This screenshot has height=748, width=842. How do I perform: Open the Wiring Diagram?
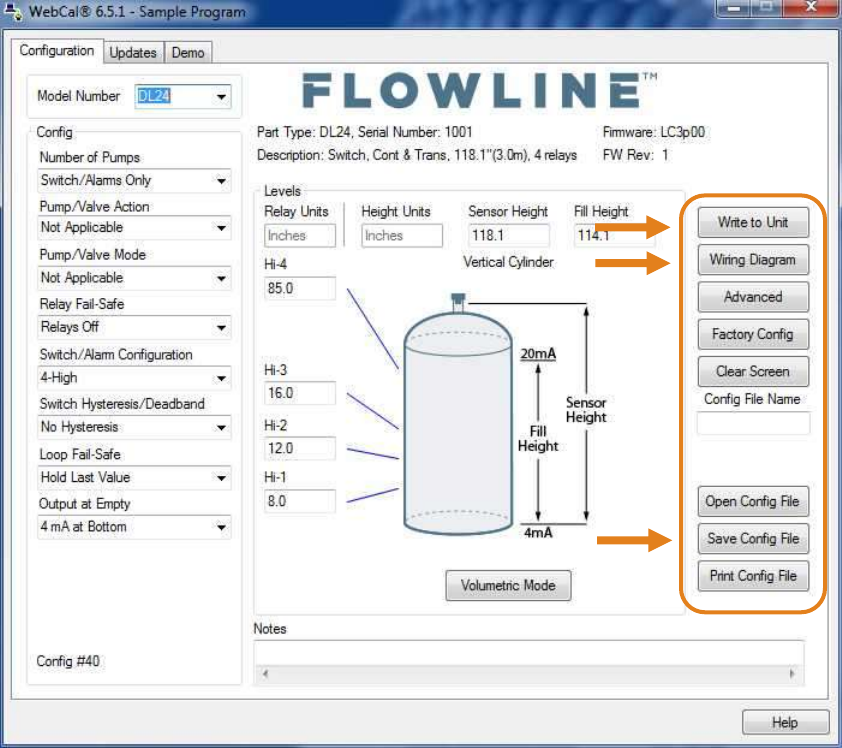(x=753, y=260)
